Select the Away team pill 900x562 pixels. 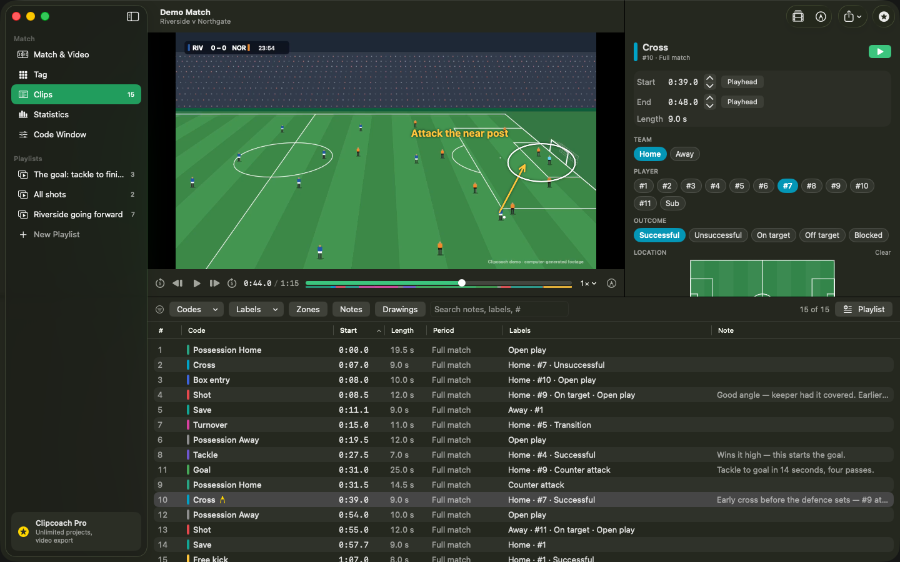pyautogui.click(x=684, y=154)
